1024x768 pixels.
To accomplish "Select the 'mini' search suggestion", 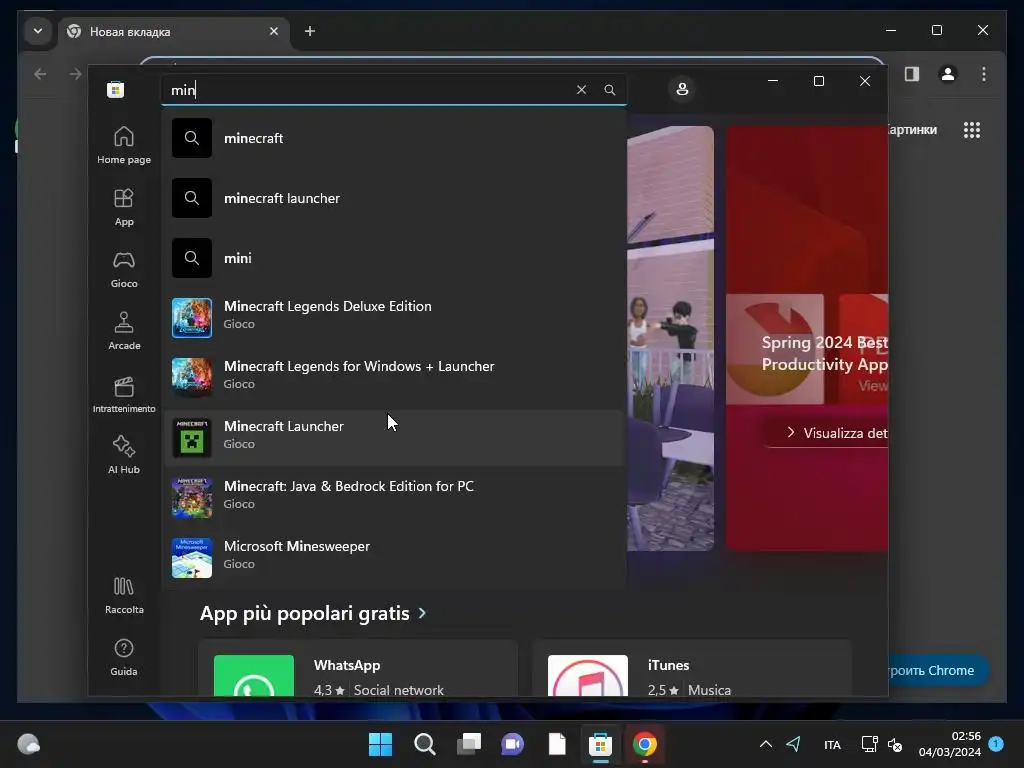I will point(394,258).
